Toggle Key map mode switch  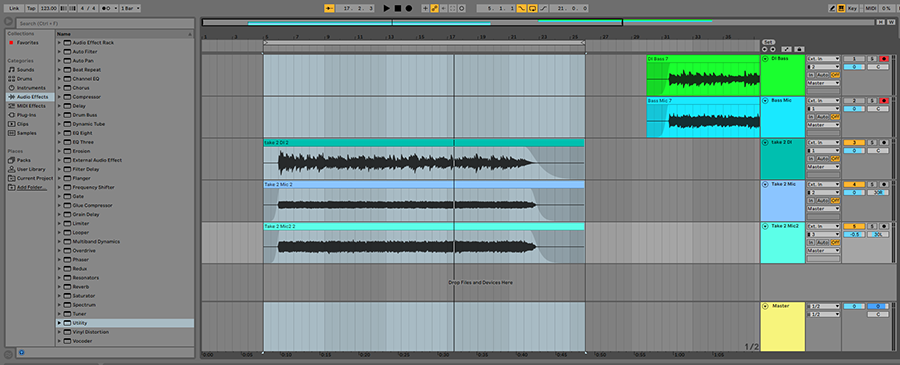coord(852,8)
